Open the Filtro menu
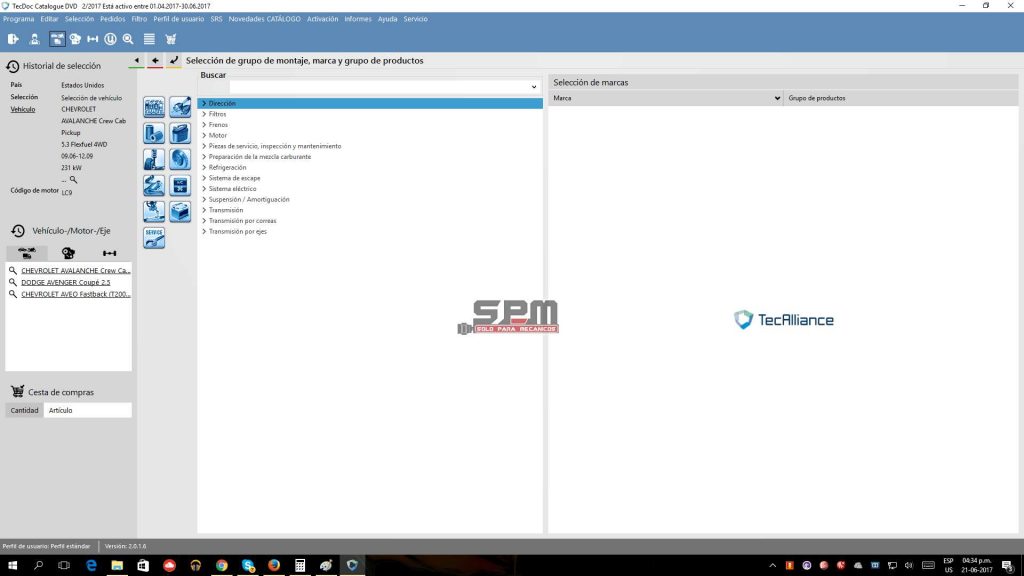This screenshot has width=1024, height=576. (x=139, y=19)
